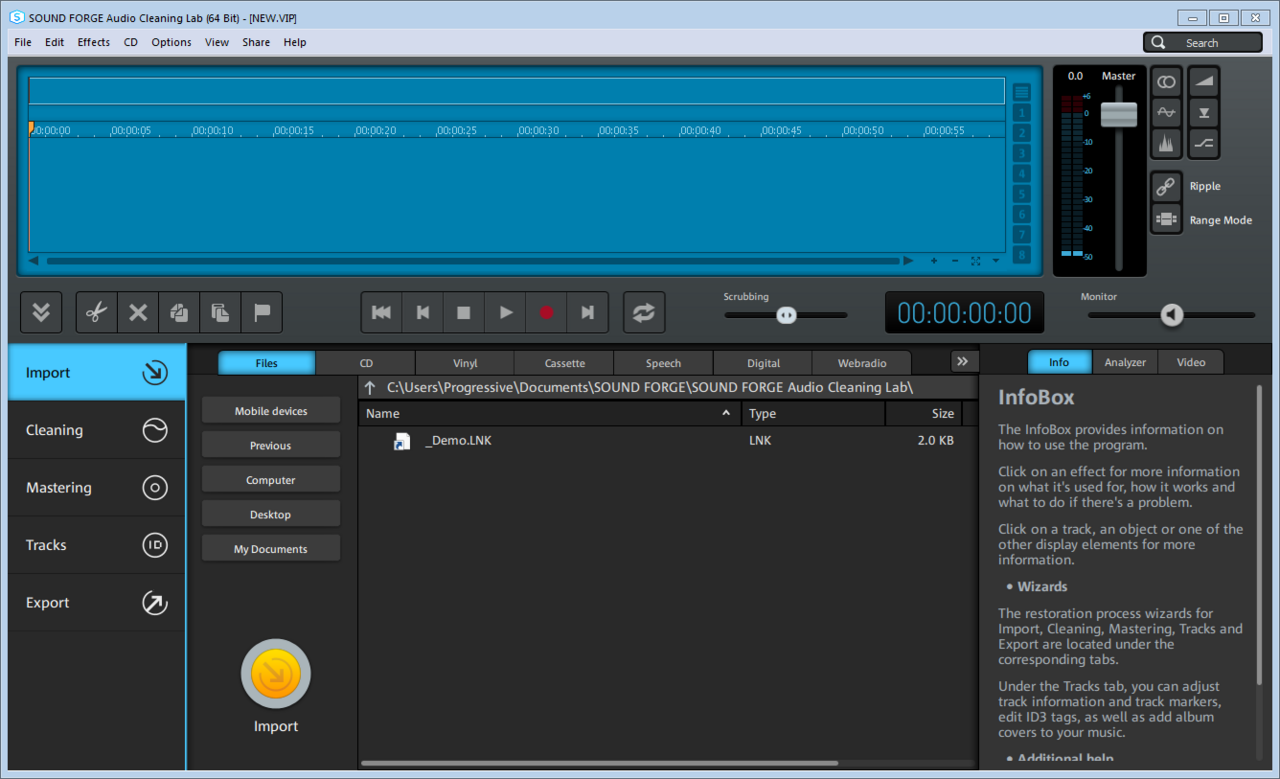Click the My Documents button
Viewport: 1280px width, 779px height.
coord(271,549)
